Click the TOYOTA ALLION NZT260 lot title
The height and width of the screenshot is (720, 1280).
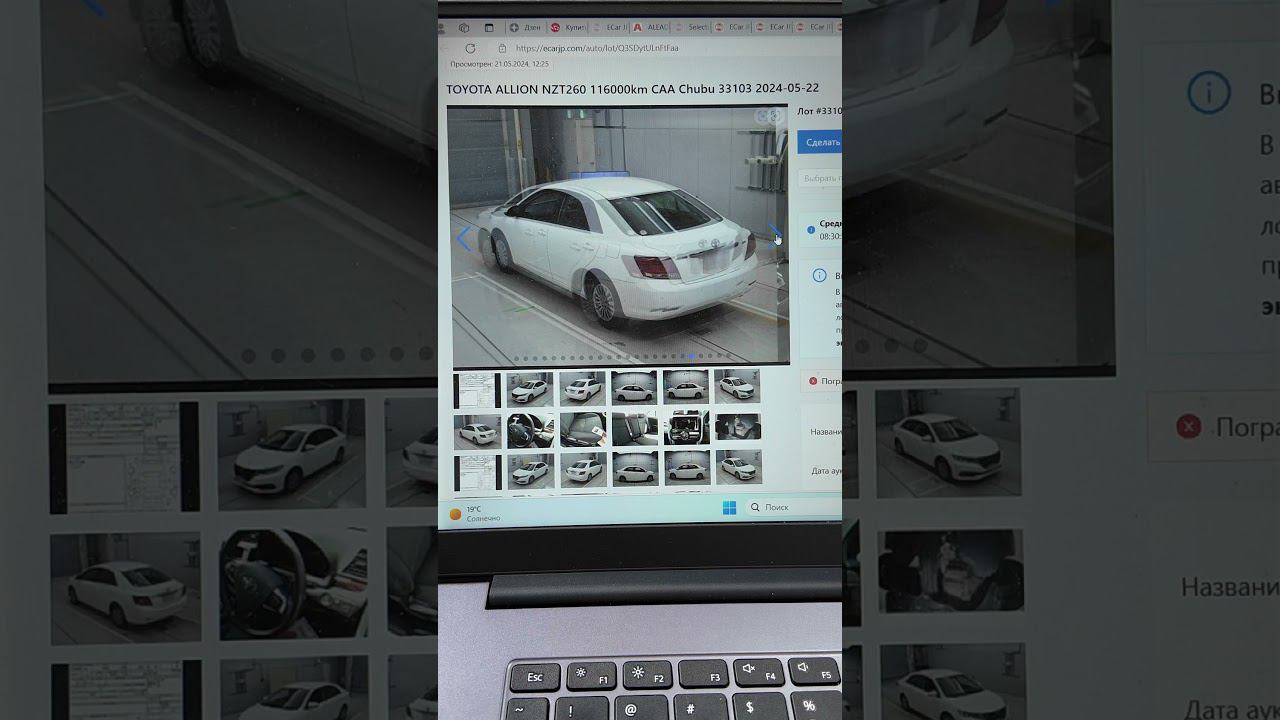pos(632,89)
